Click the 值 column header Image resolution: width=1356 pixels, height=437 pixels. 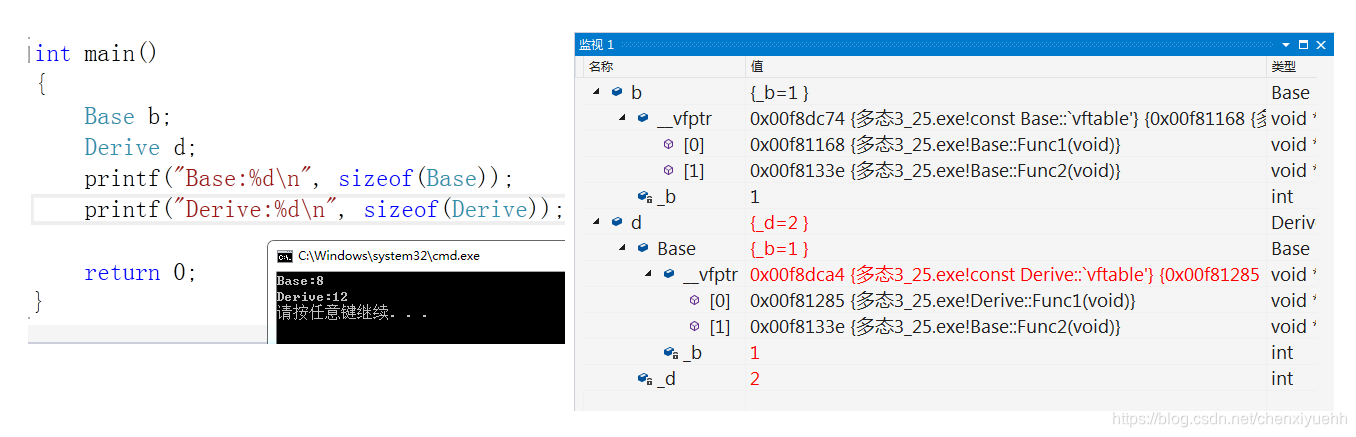pos(756,67)
